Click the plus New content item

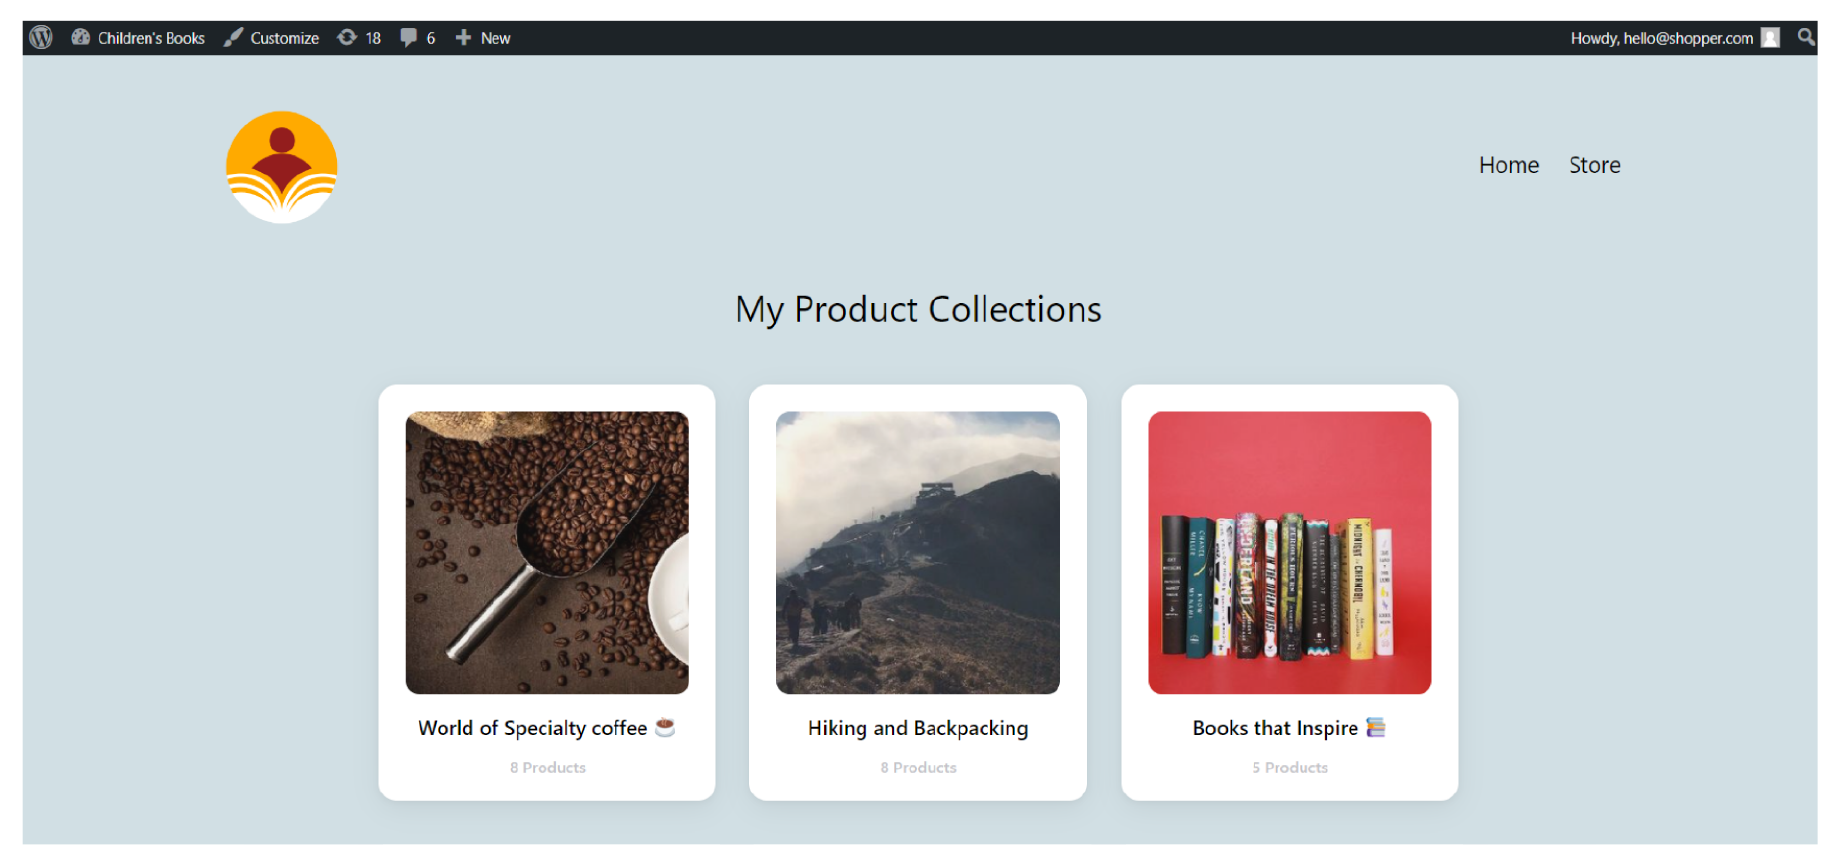(483, 38)
